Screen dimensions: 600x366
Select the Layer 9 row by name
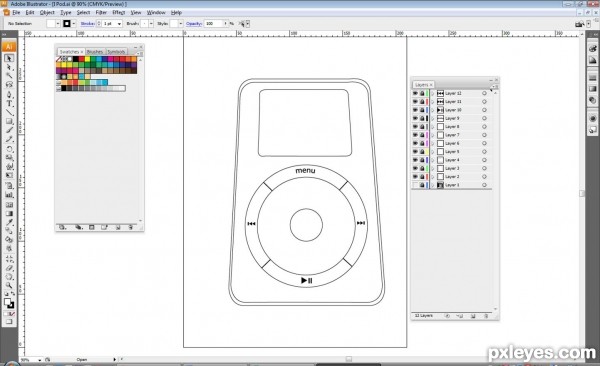pyautogui.click(x=452, y=118)
